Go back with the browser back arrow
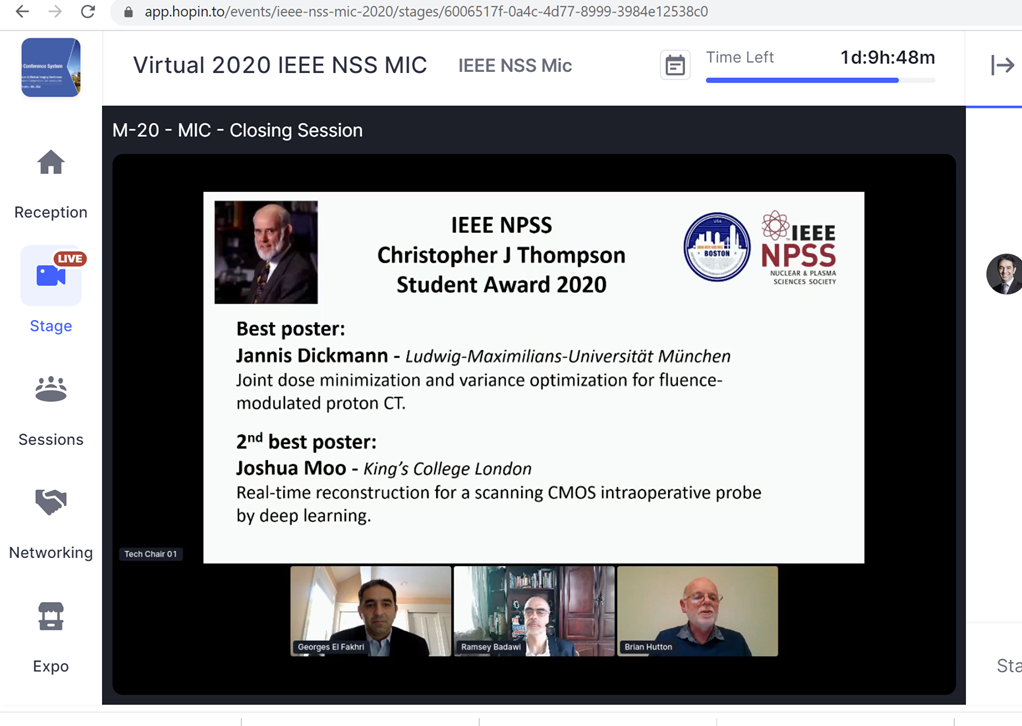This screenshot has width=1022, height=726. [22, 12]
